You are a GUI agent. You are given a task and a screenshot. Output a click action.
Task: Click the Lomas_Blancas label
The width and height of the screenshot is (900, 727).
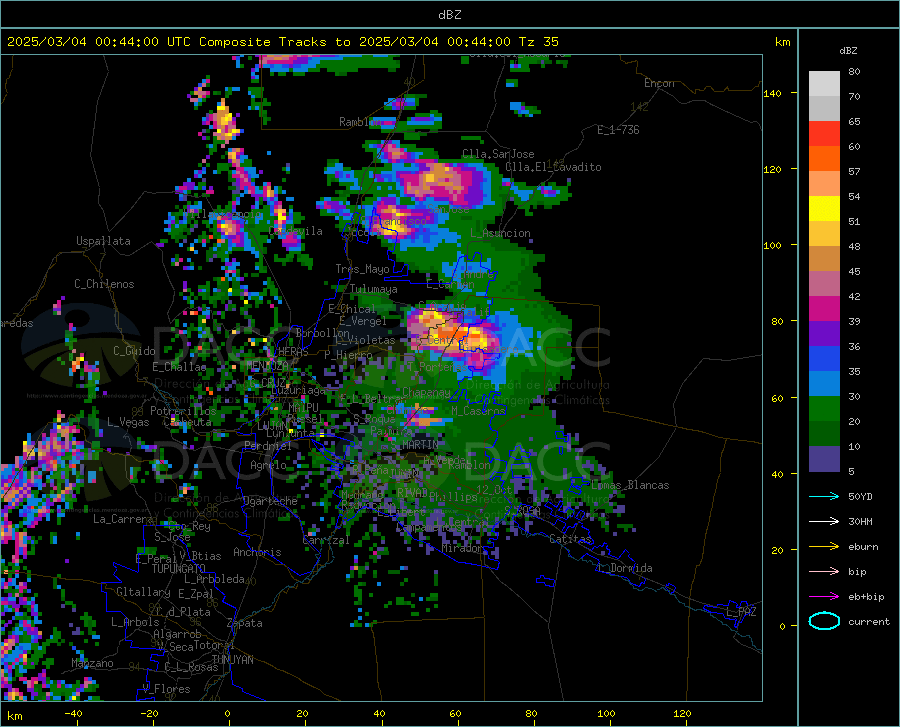point(630,485)
